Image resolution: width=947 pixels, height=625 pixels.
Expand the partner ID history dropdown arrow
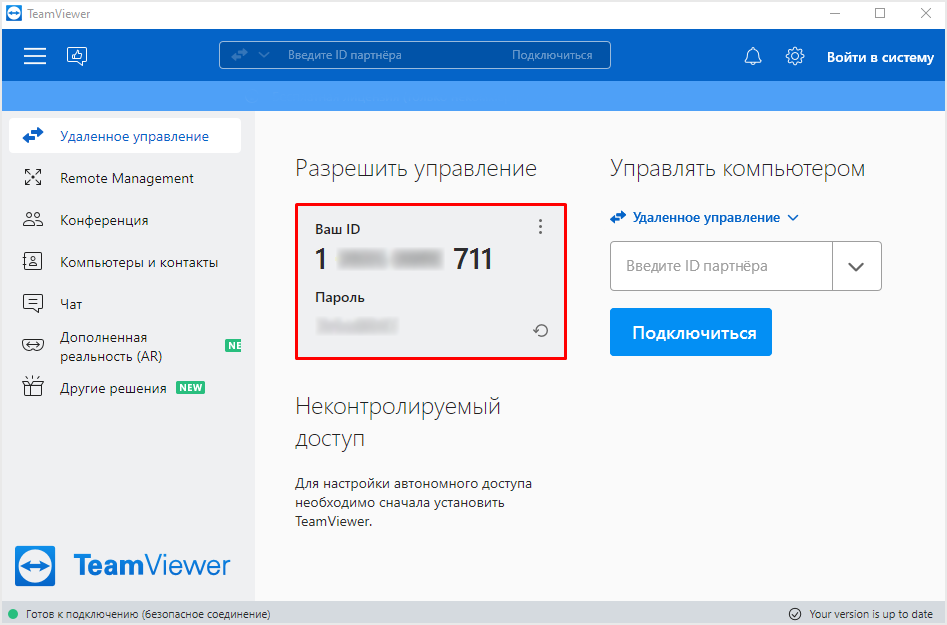click(x=856, y=266)
